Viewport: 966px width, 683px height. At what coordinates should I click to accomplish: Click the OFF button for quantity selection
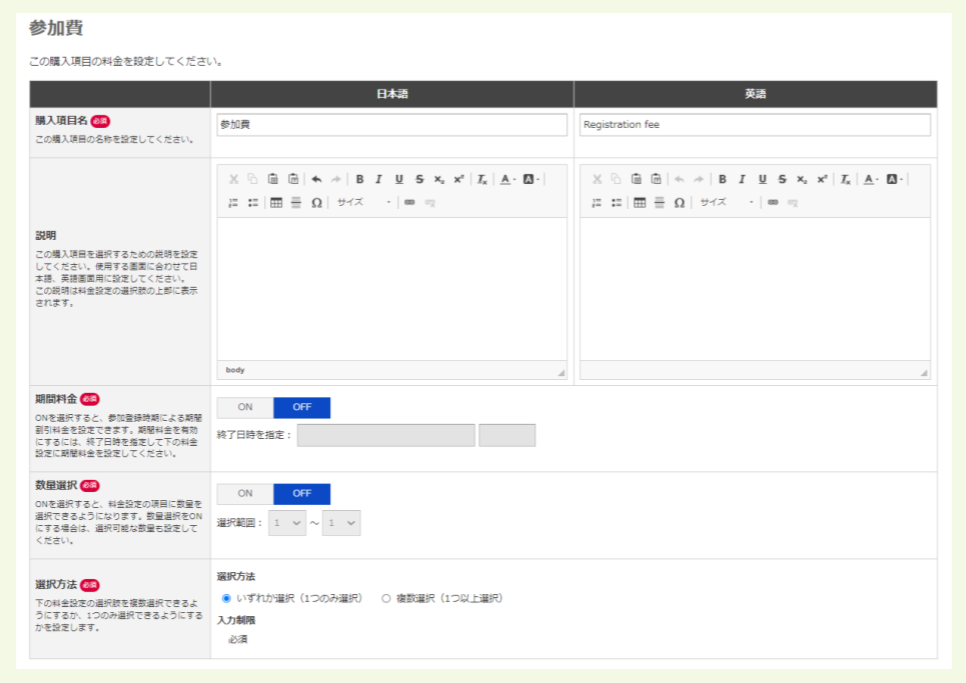pos(302,494)
